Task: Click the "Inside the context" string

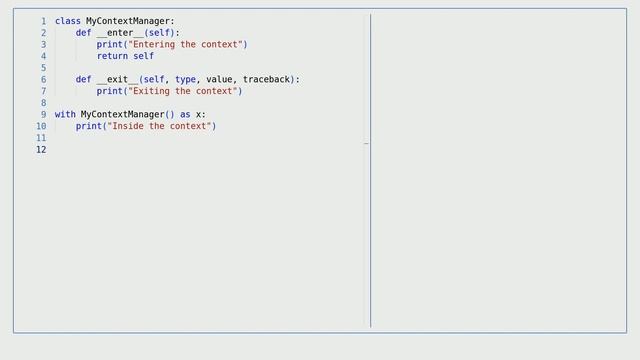Action: pyautogui.click(x=159, y=126)
